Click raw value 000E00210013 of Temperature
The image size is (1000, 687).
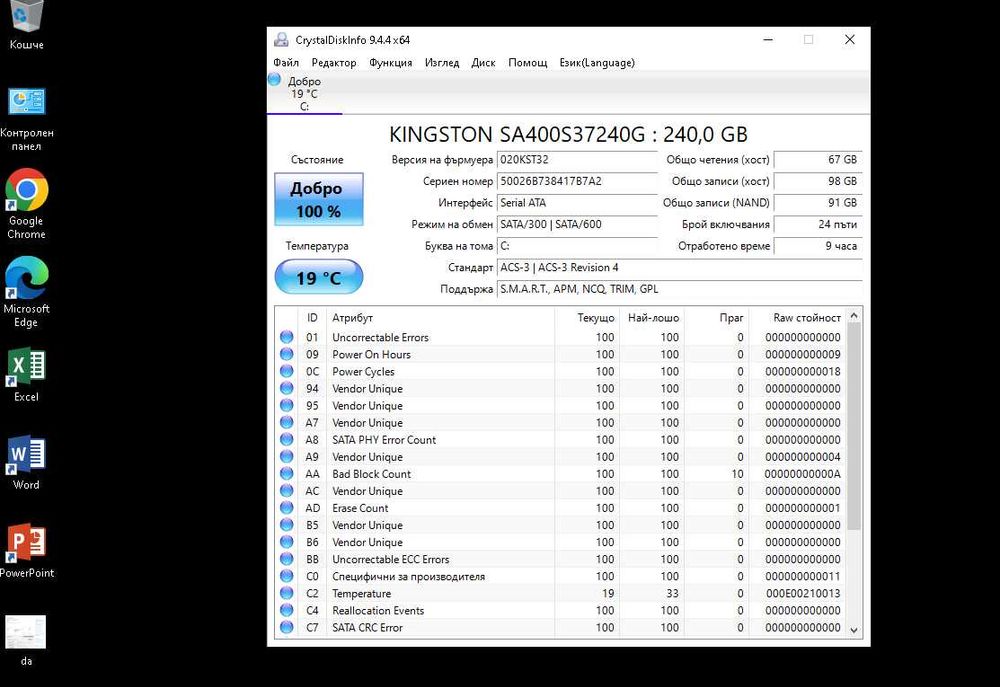(803, 593)
